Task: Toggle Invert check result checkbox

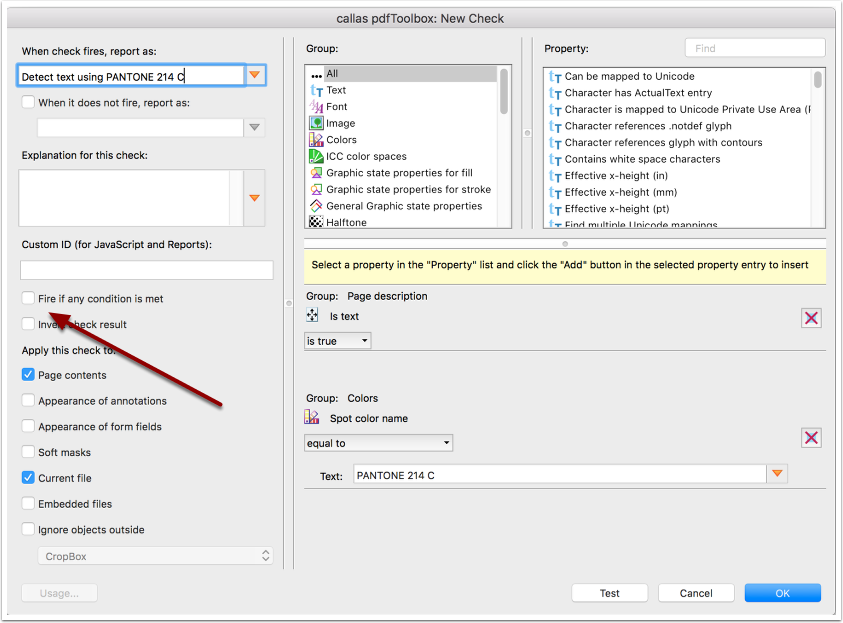Action: (x=28, y=324)
